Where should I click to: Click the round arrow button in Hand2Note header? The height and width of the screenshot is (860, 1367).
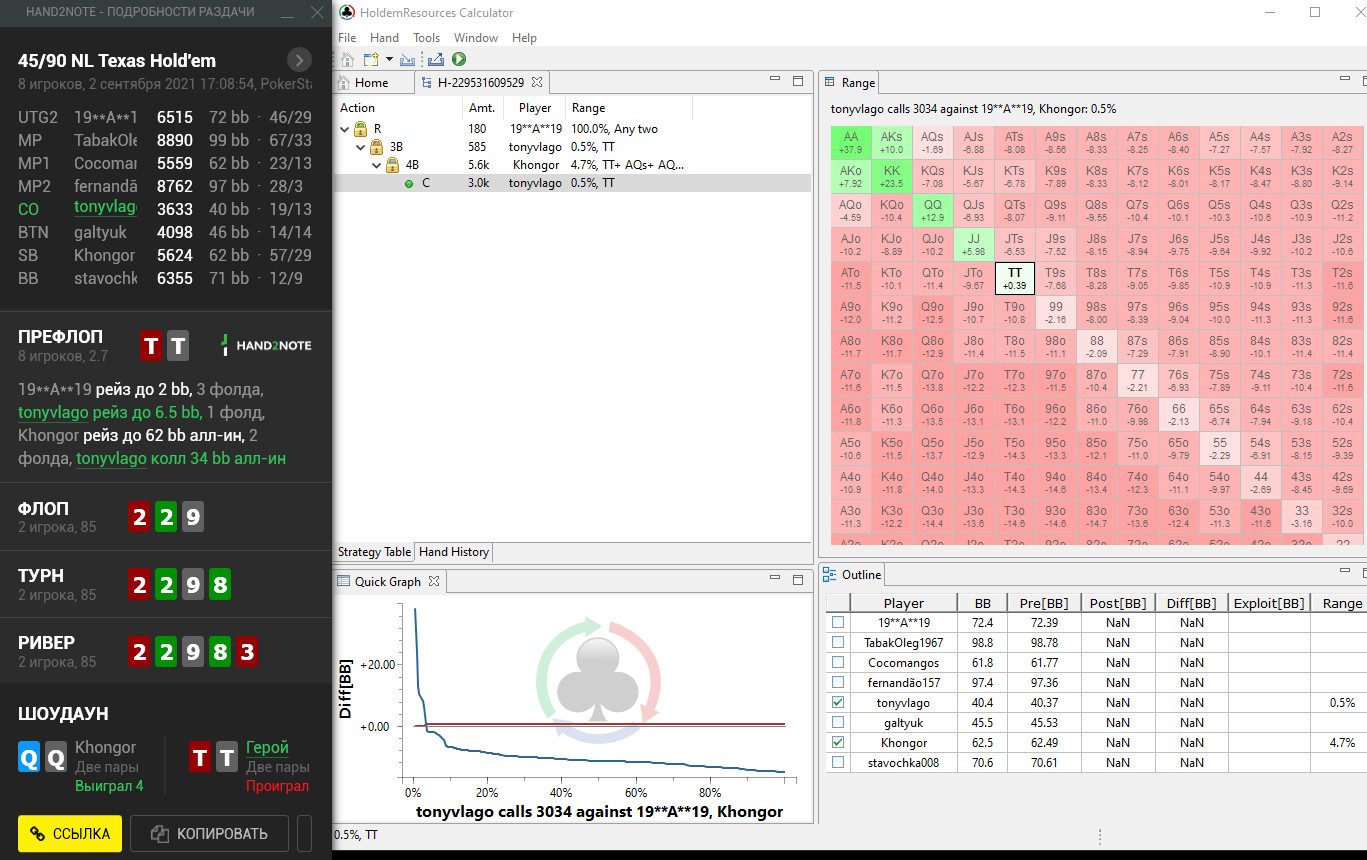pyautogui.click(x=299, y=60)
